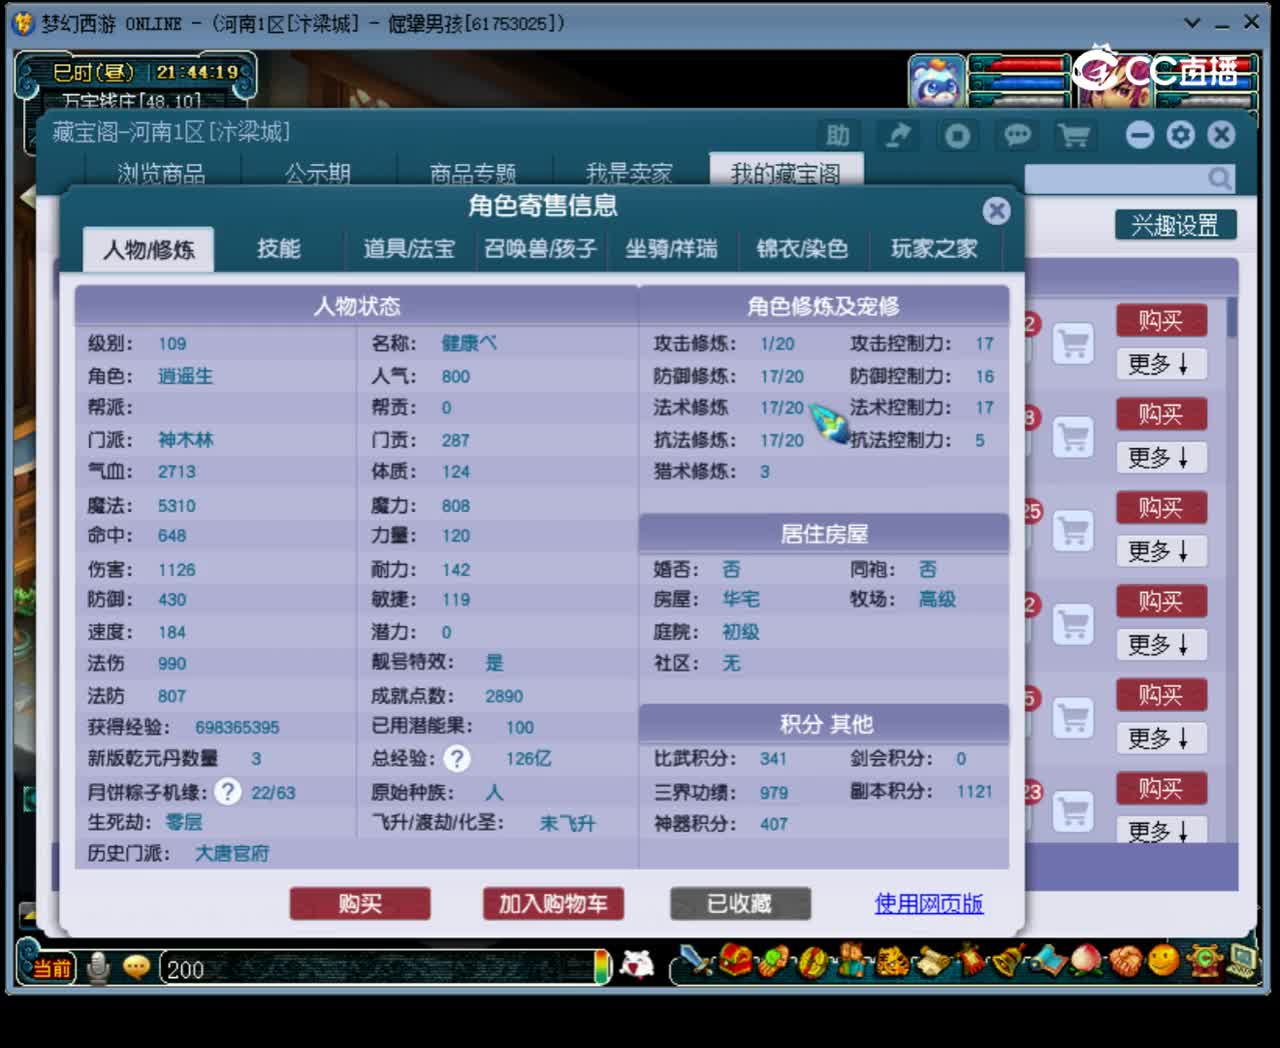Switch to the 技能 tab

point(279,248)
